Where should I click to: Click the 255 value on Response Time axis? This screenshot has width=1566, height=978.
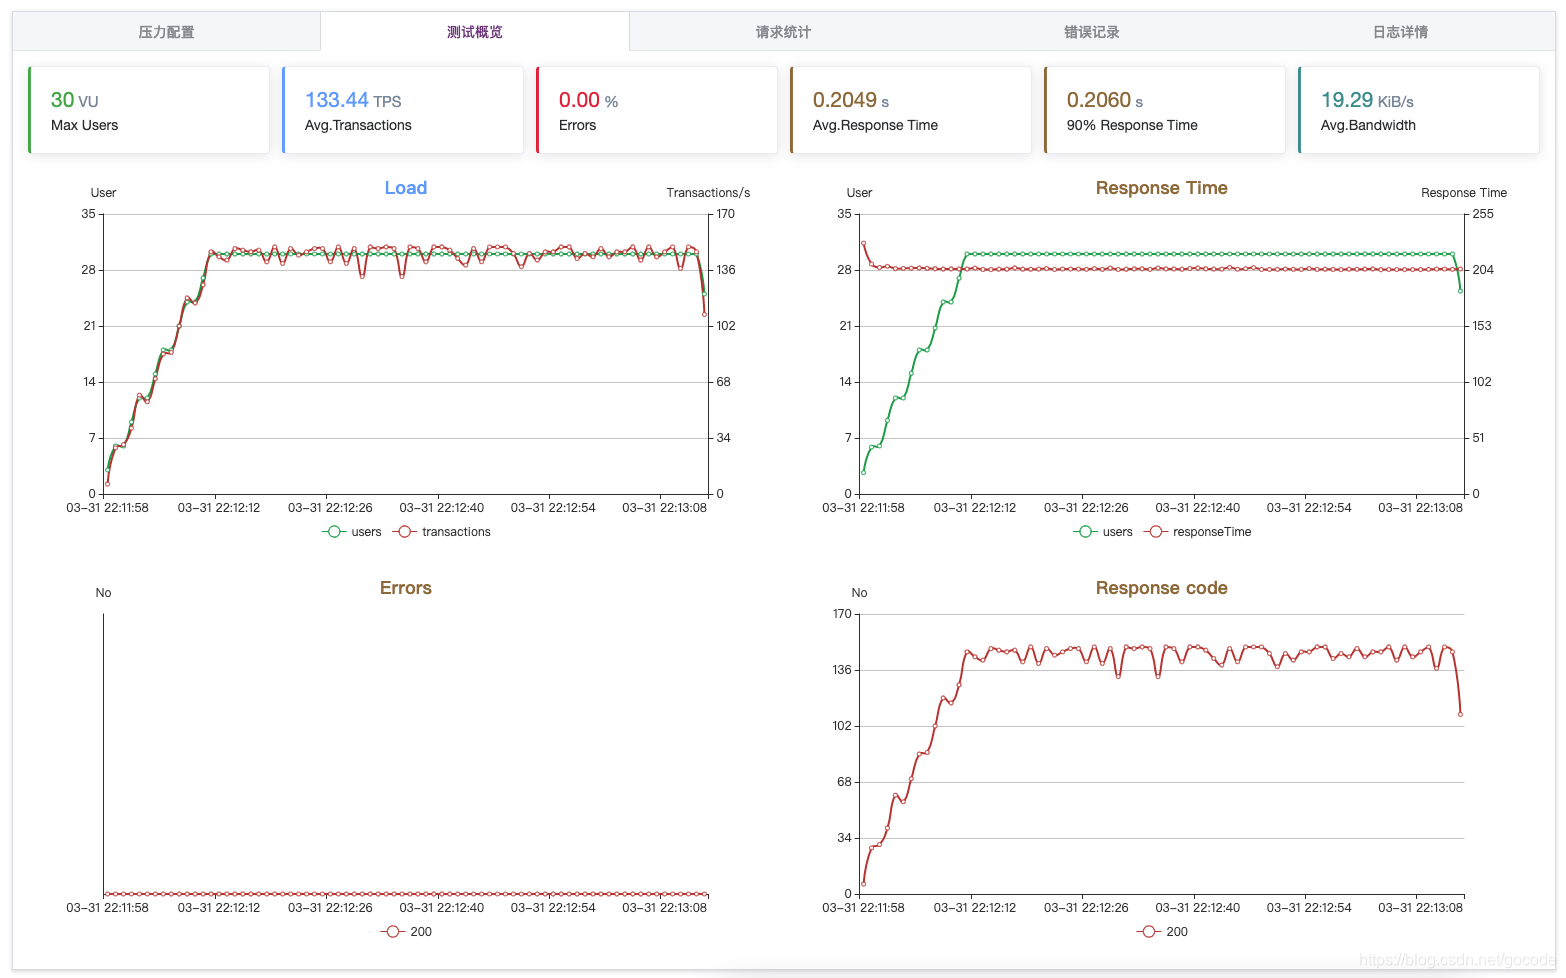1483,214
